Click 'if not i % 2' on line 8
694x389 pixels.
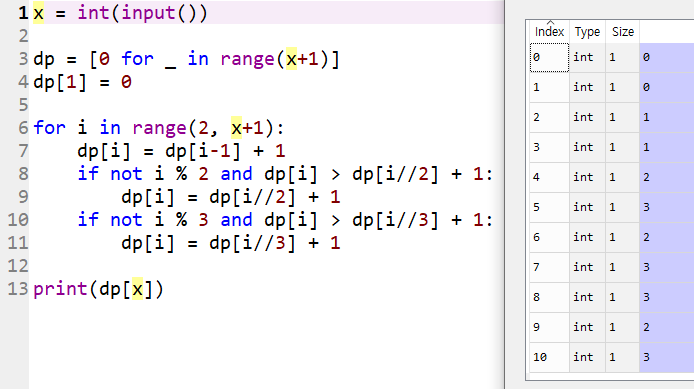[143, 174]
